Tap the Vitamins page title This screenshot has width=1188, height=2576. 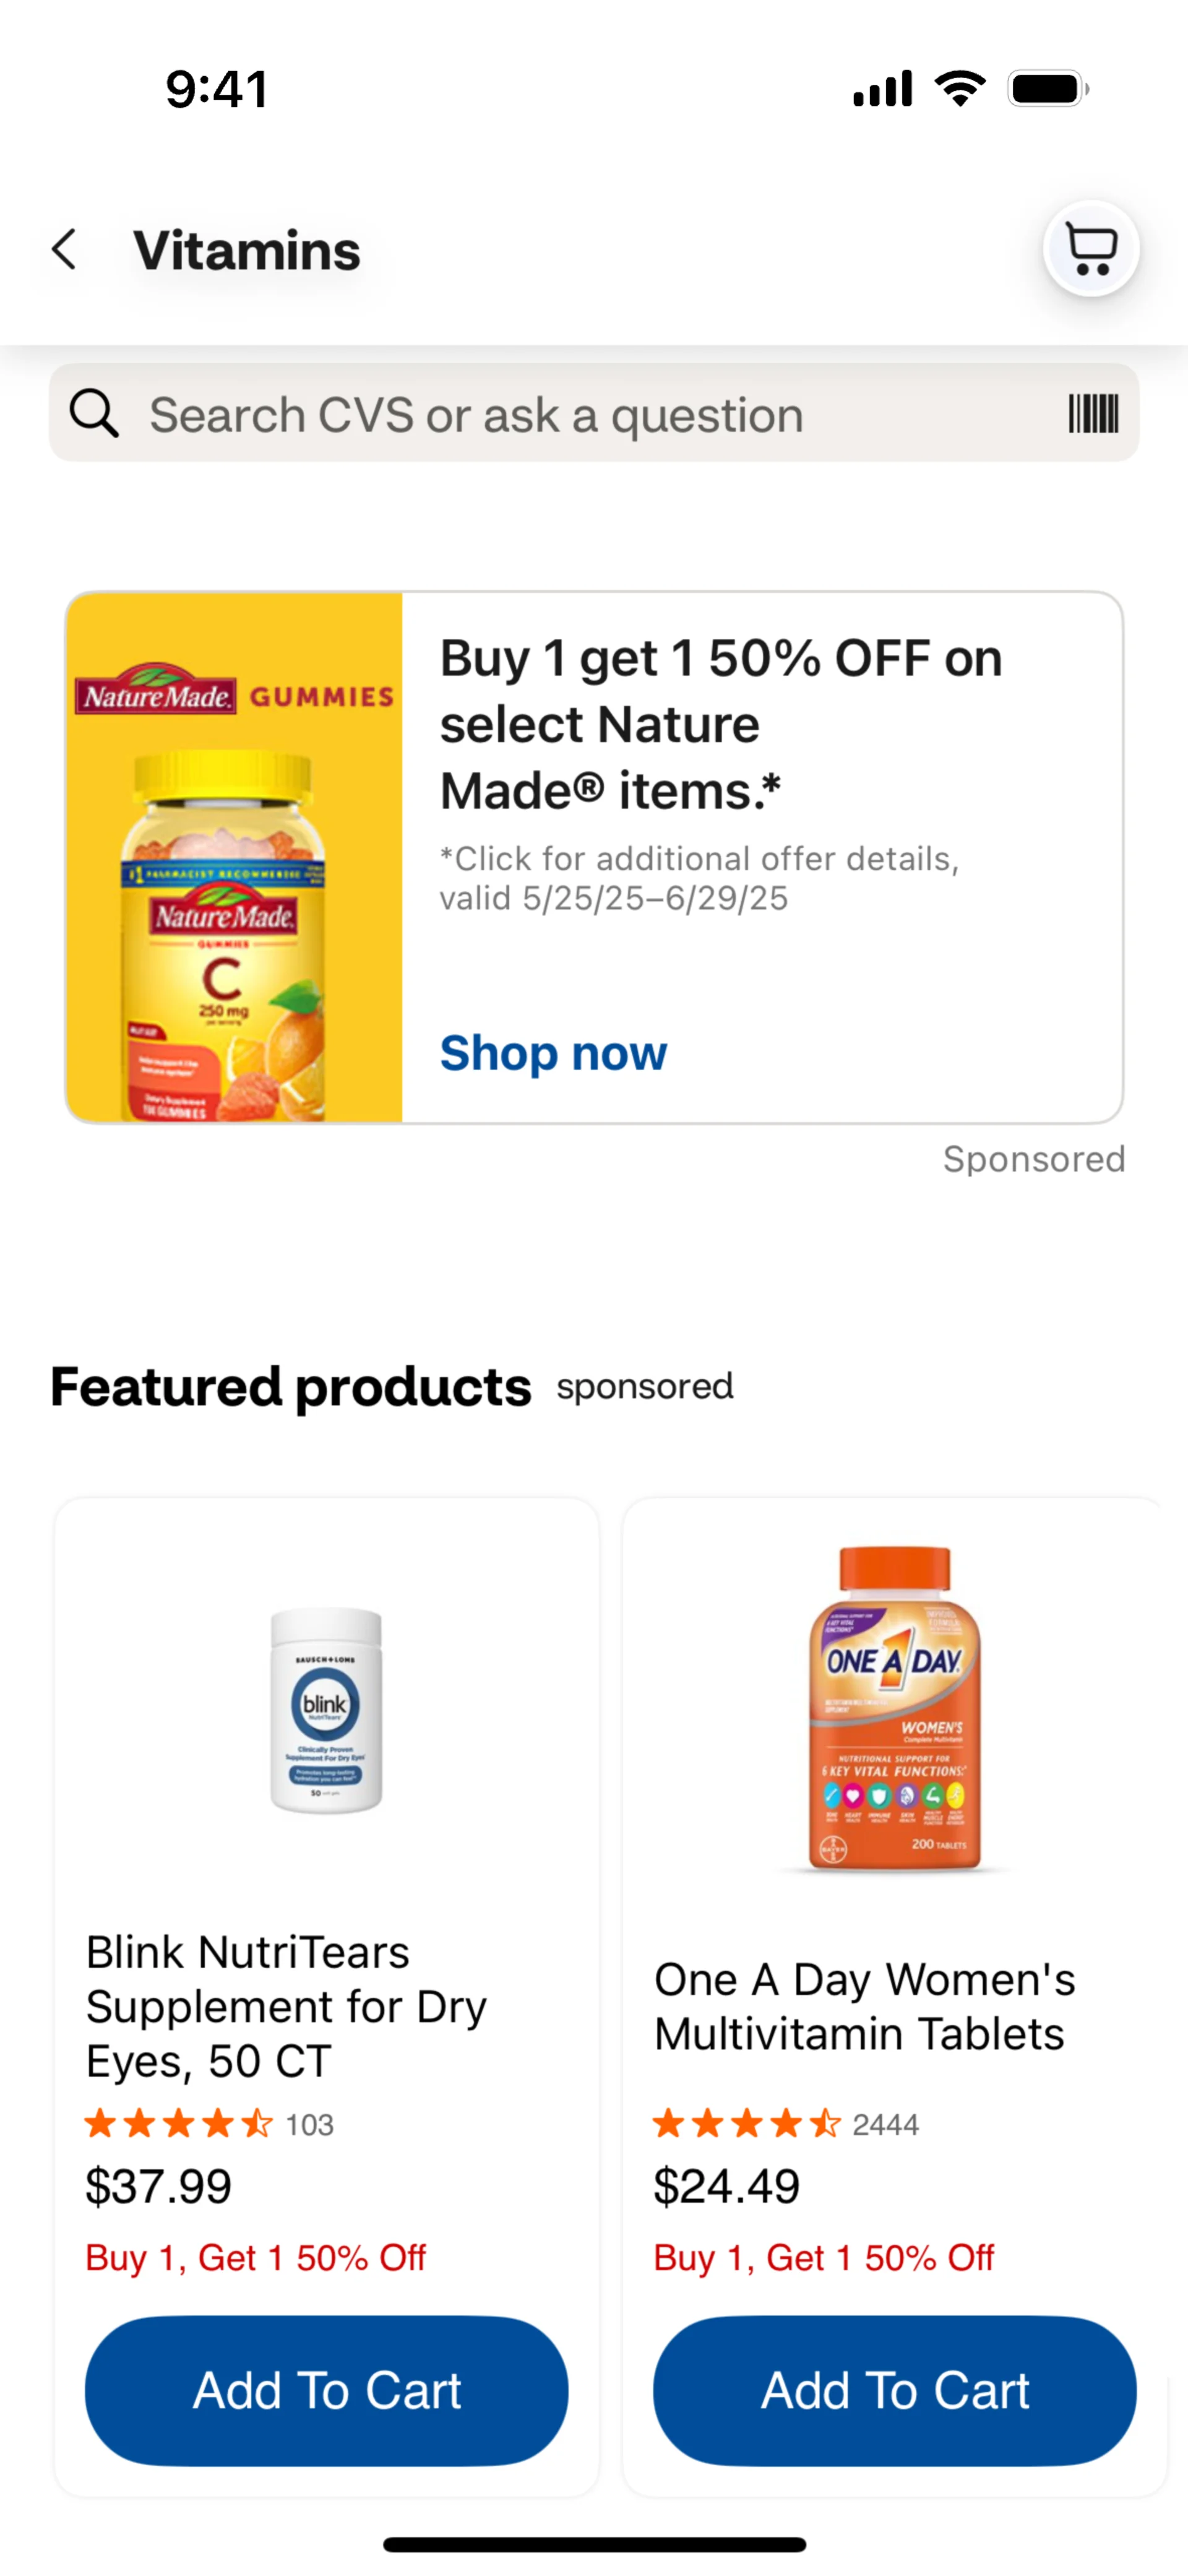click(x=247, y=250)
